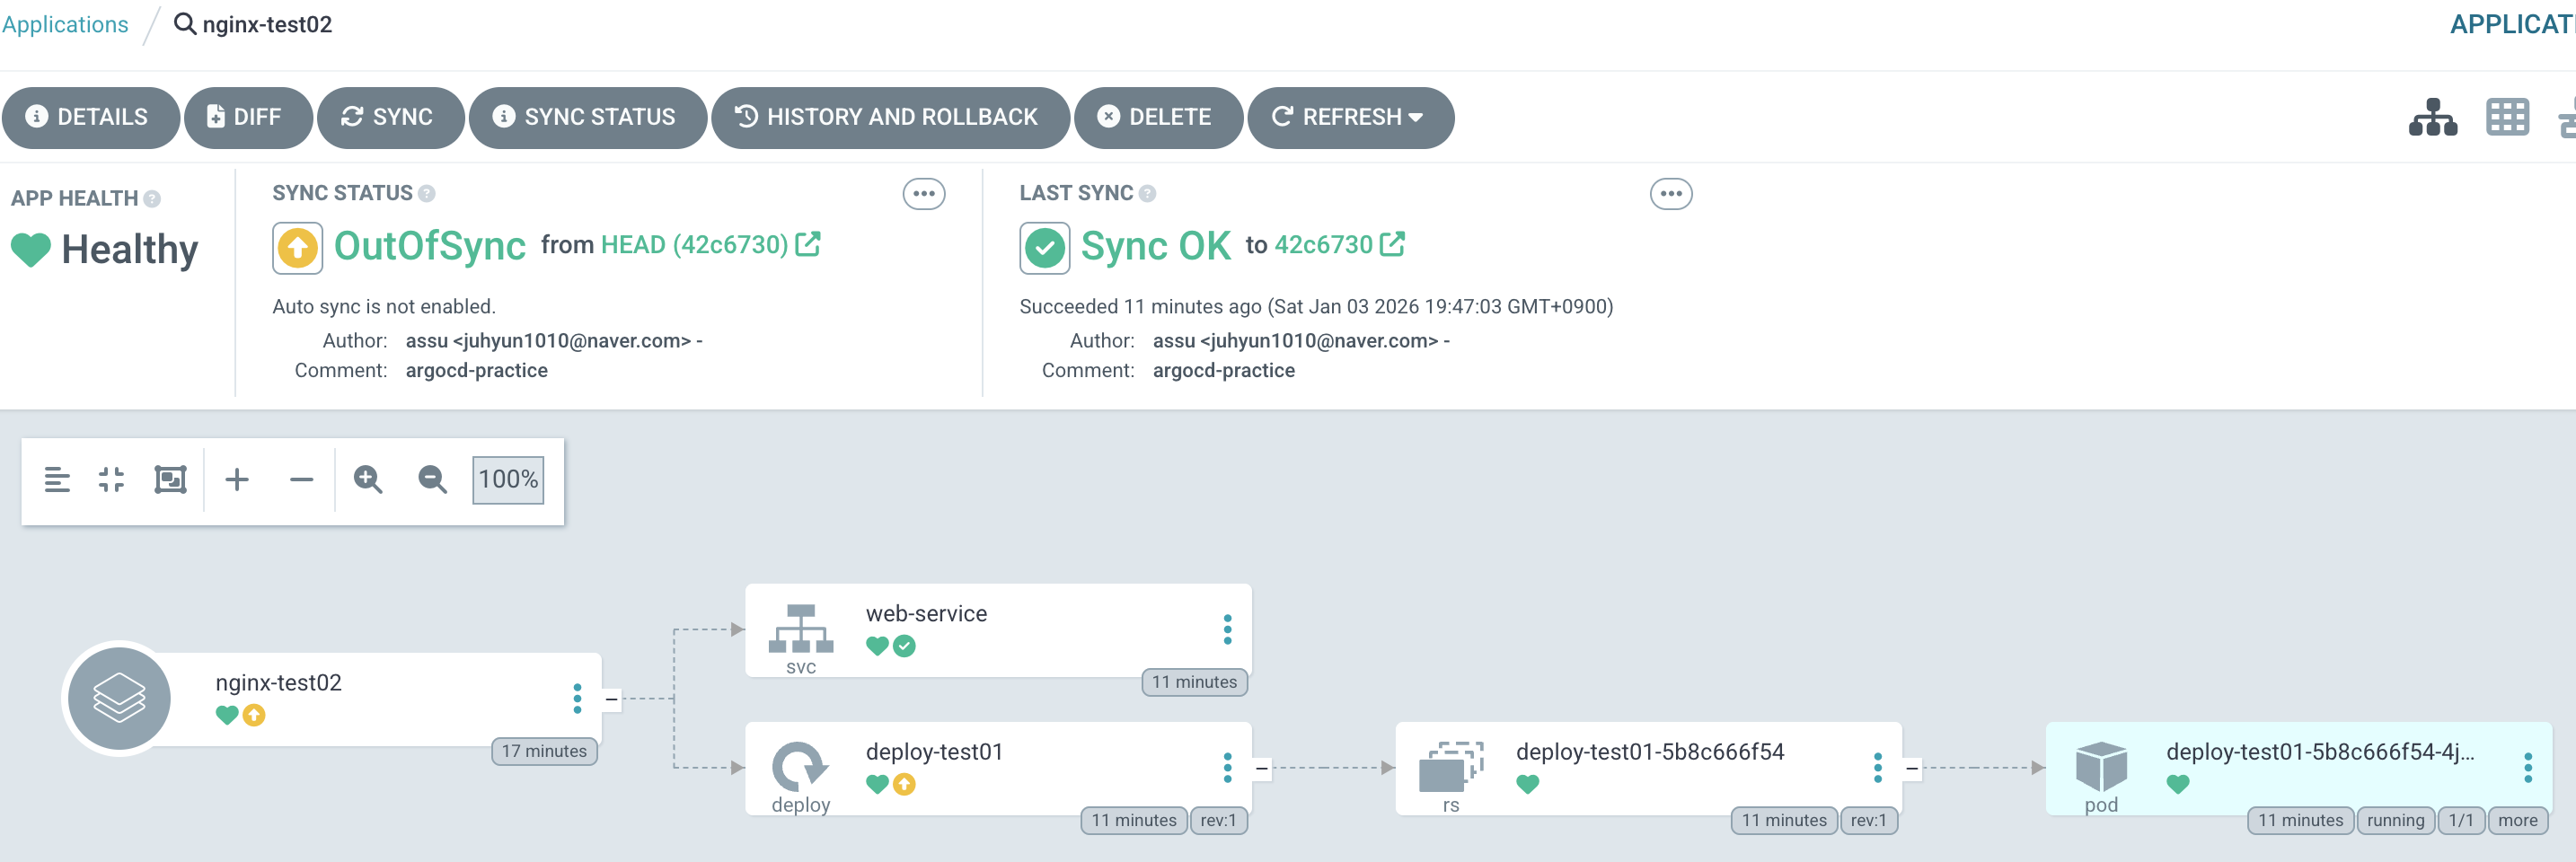
Task: Open the REFRESH dropdown arrow
Action: pyautogui.click(x=1416, y=118)
